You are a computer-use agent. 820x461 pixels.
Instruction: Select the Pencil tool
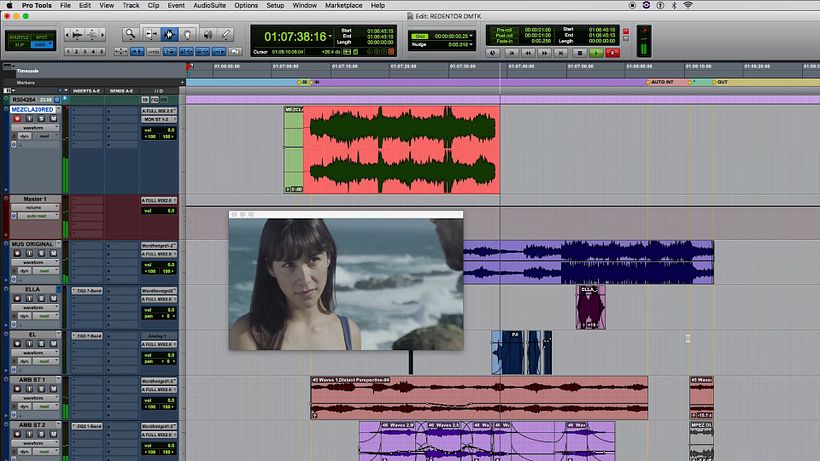pyautogui.click(x=226, y=34)
